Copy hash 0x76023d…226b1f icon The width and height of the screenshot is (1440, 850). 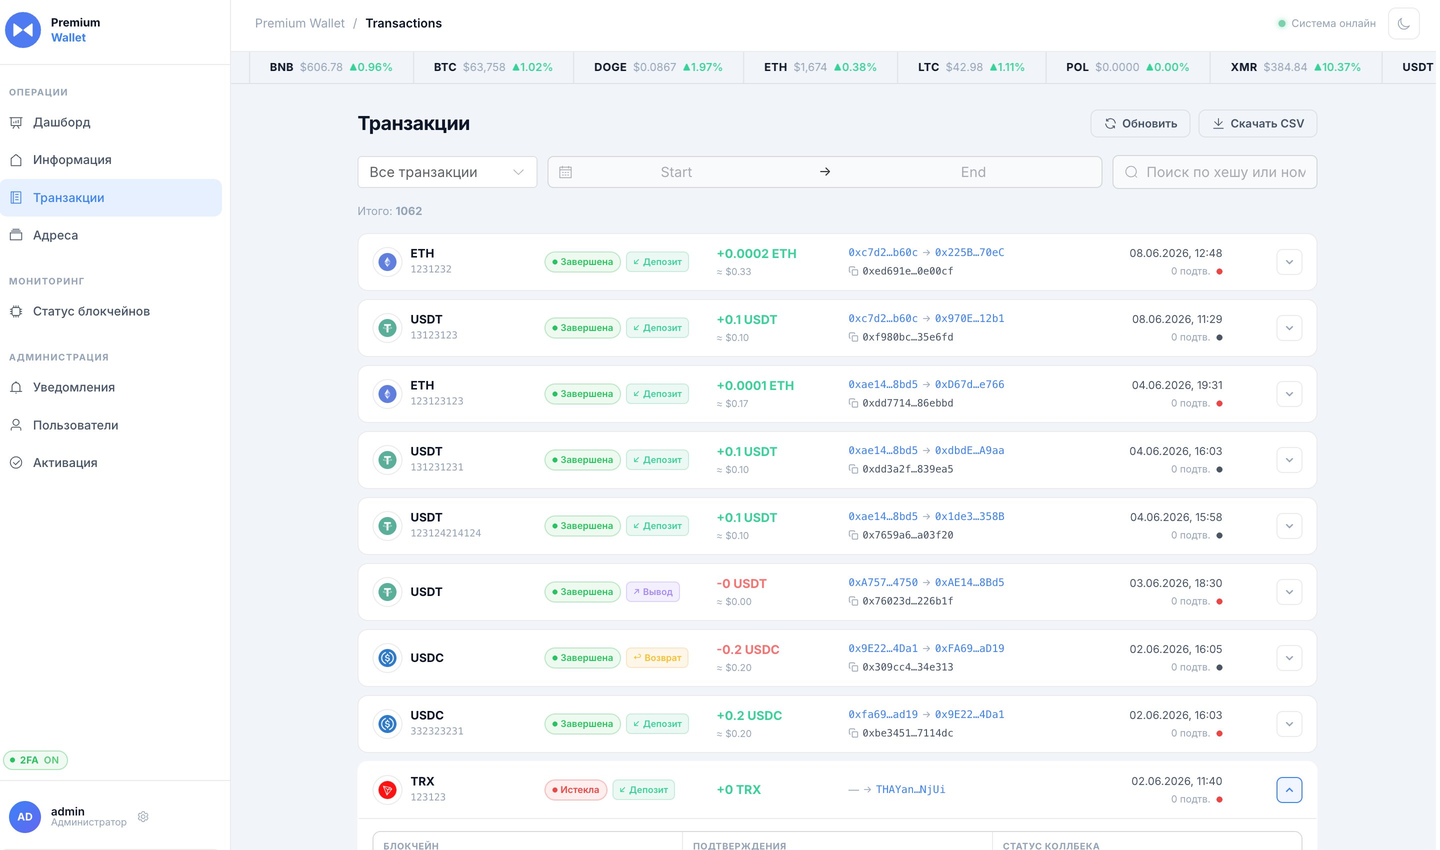853,601
